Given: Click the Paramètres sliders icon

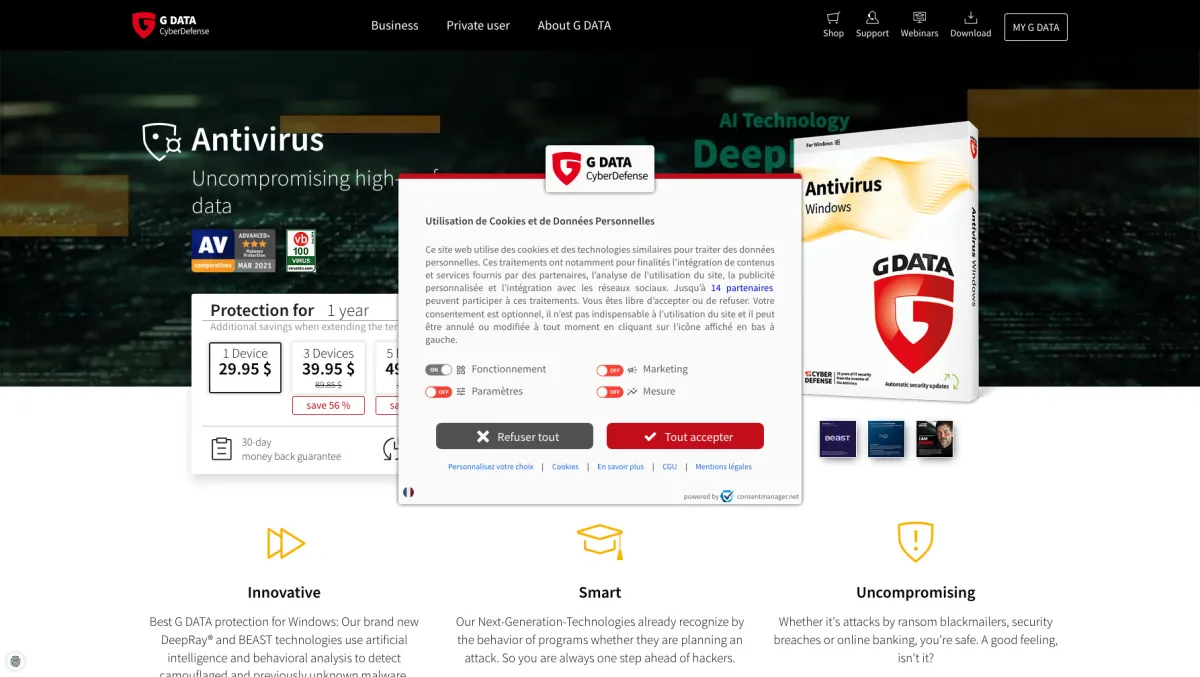Looking at the screenshot, I should pos(461,392).
